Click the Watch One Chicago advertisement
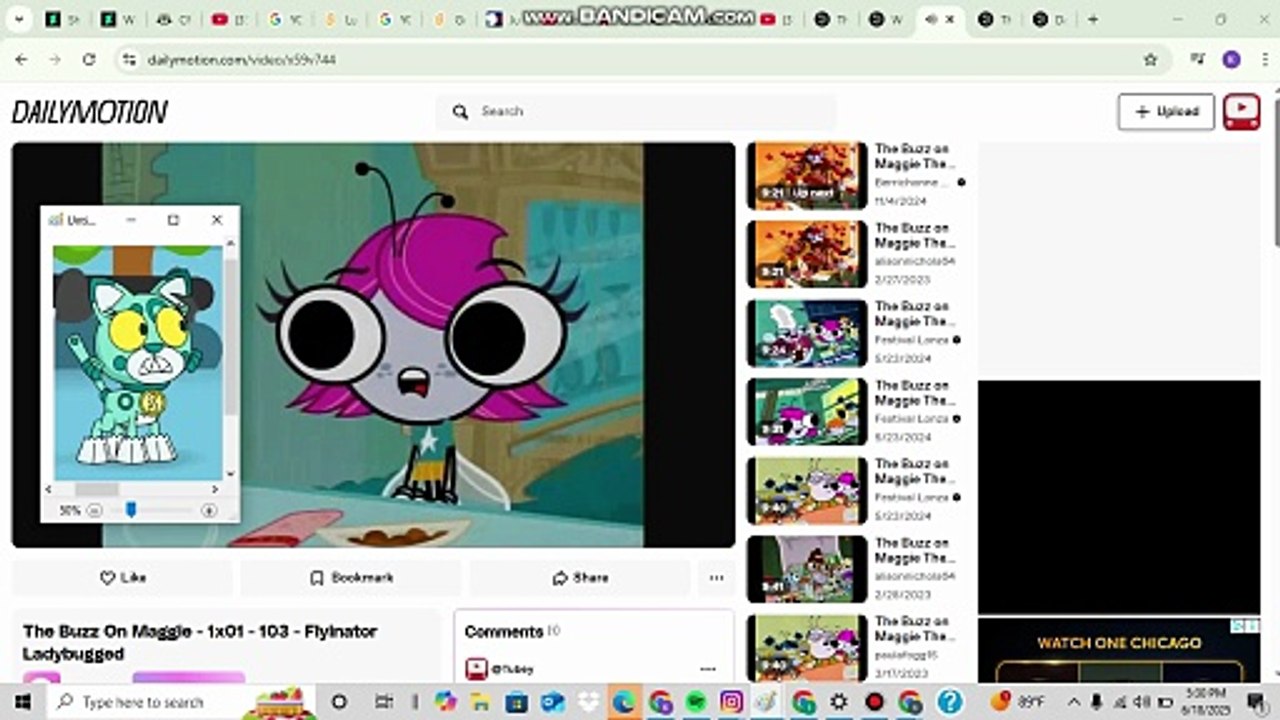This screenshot has height=720, width=1280. click(1119, 651)
